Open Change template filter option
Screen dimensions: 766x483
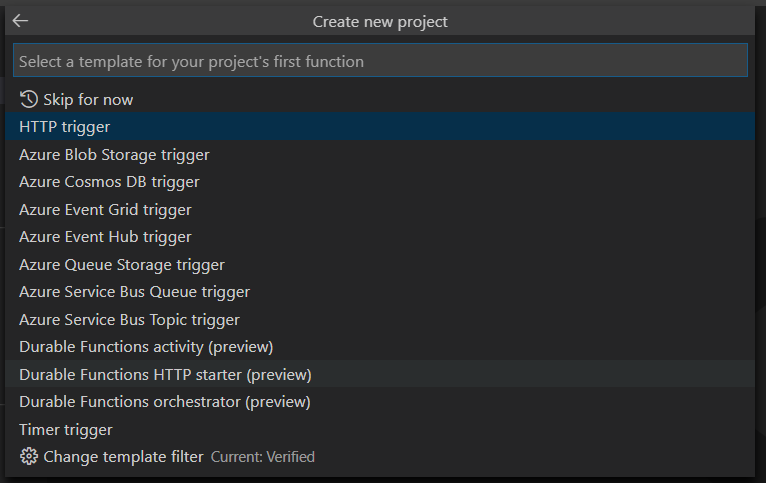click(x=123, y=457)
